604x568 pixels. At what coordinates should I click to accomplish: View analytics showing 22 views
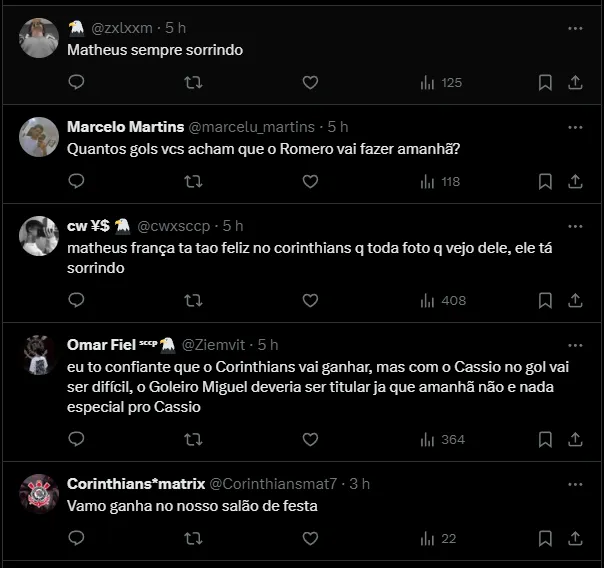click(438, 538)
